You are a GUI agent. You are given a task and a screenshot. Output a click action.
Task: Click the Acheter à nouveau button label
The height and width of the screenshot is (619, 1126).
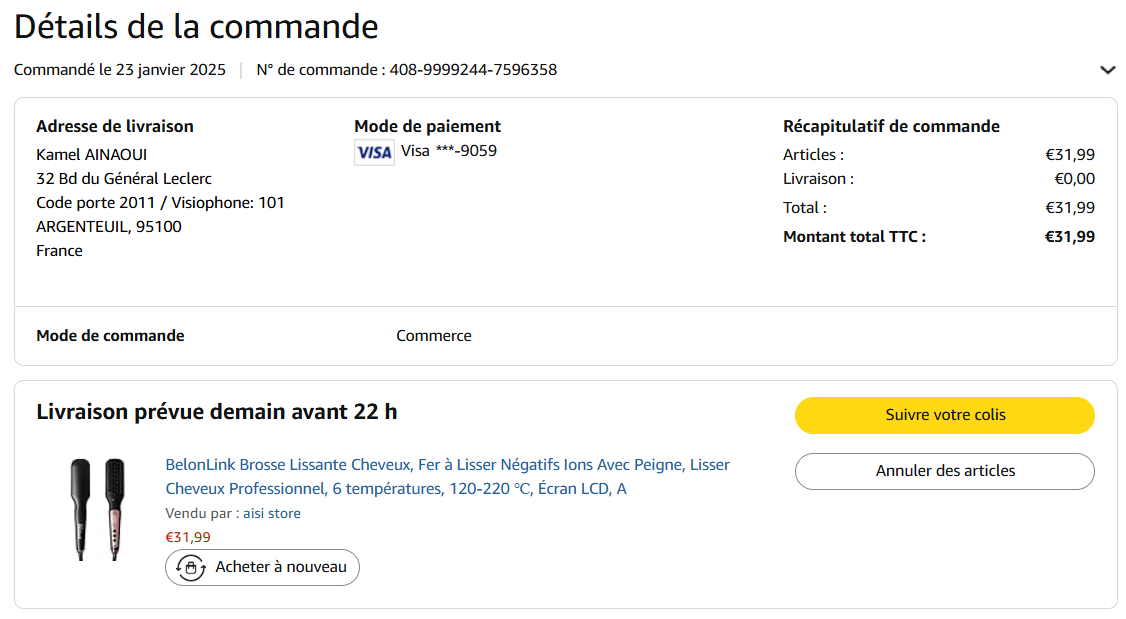(281, 567)
